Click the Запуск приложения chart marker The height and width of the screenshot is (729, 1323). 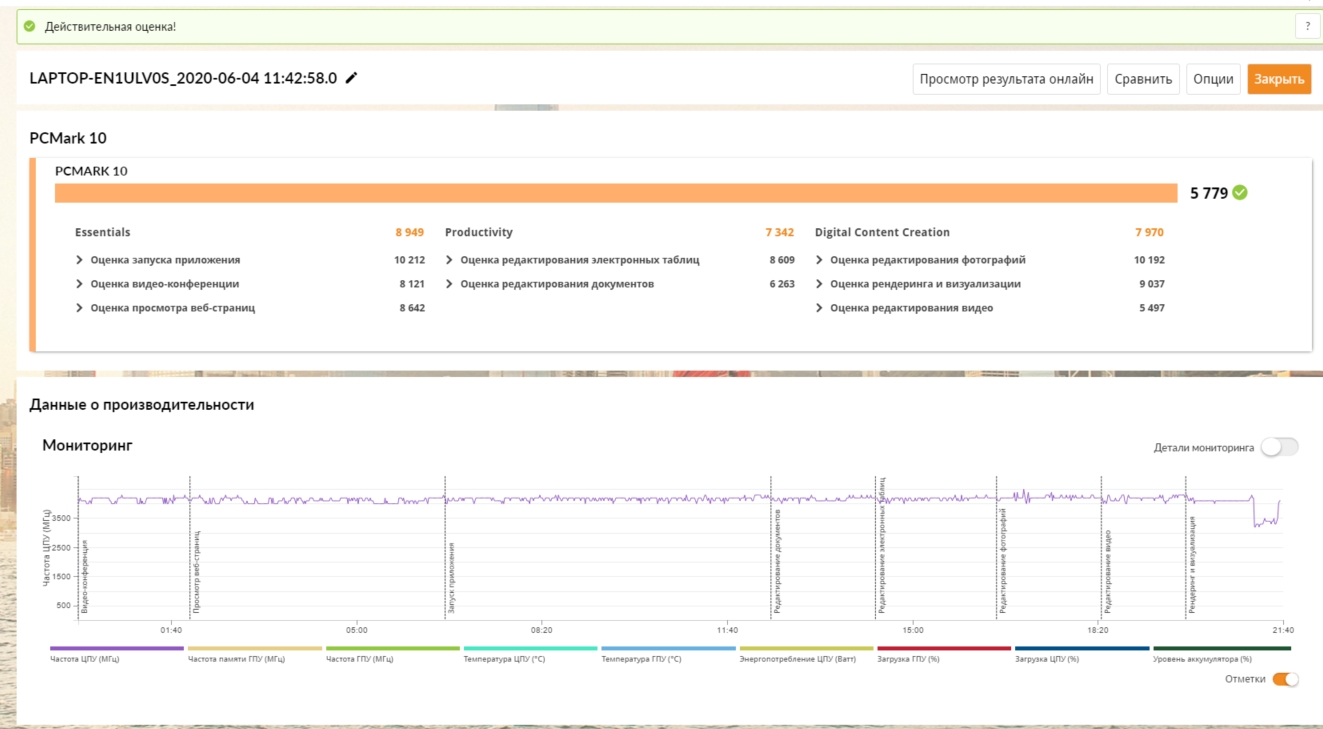(x=452, y=578)
